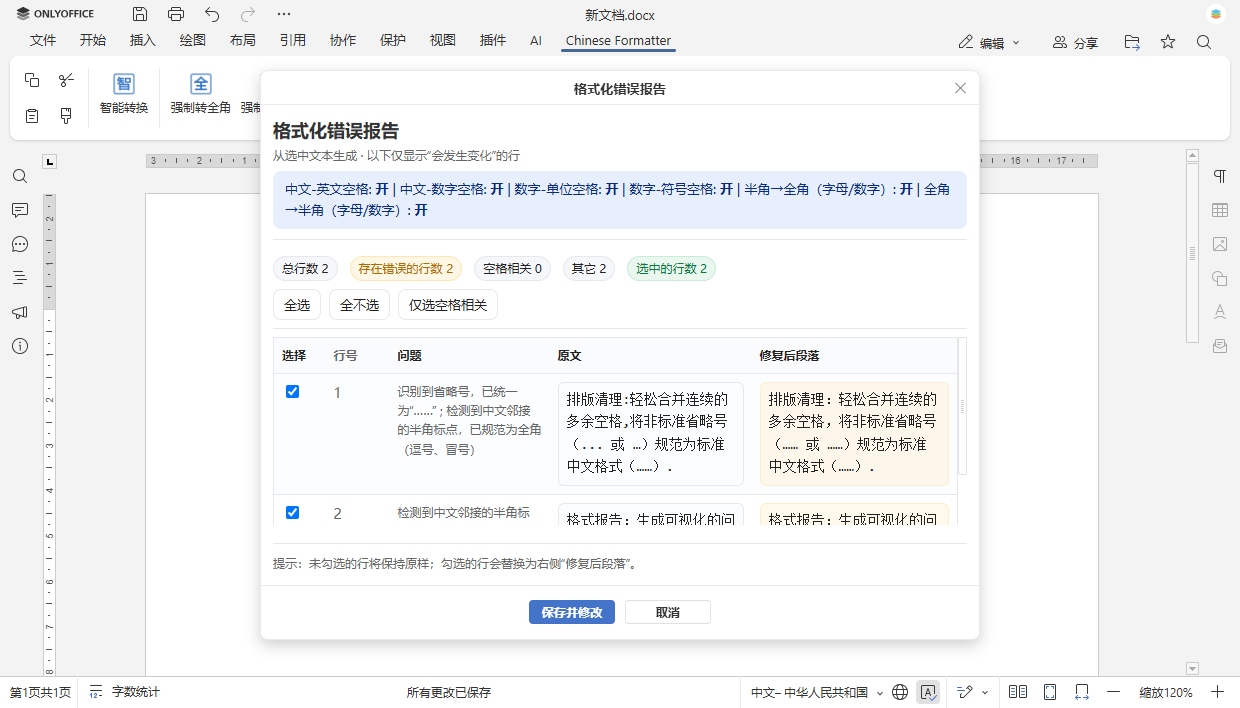Switch to the 引用 tab
This screenshot has width=1240, height=708.
tap(293, 41)
